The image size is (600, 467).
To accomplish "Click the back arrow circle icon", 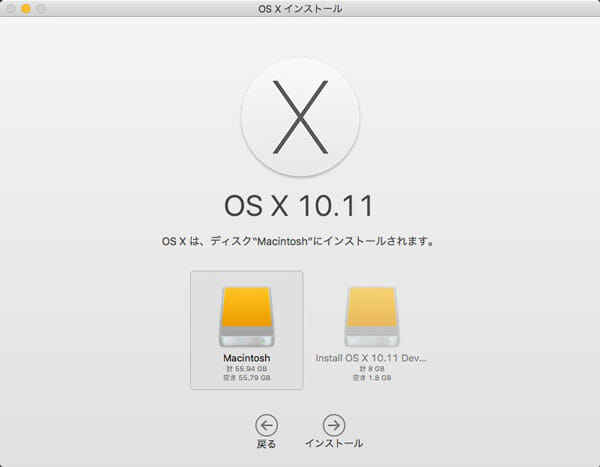I will coord(266,424).
